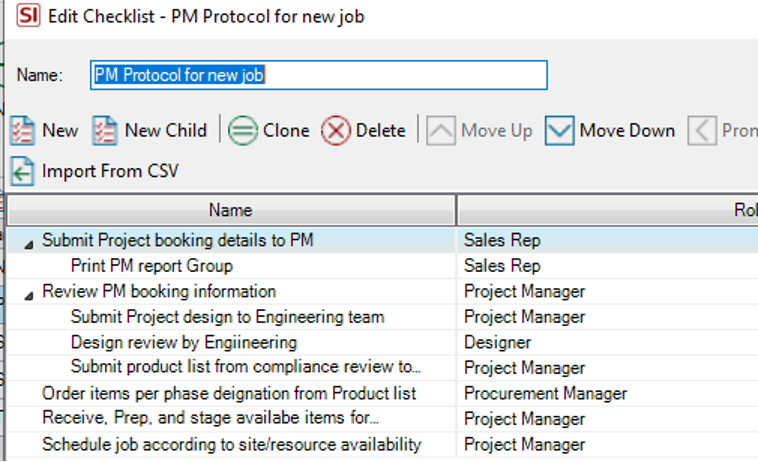Click Procurement Manager role cell
Screen dimensions: 758x462
point(545,394)
